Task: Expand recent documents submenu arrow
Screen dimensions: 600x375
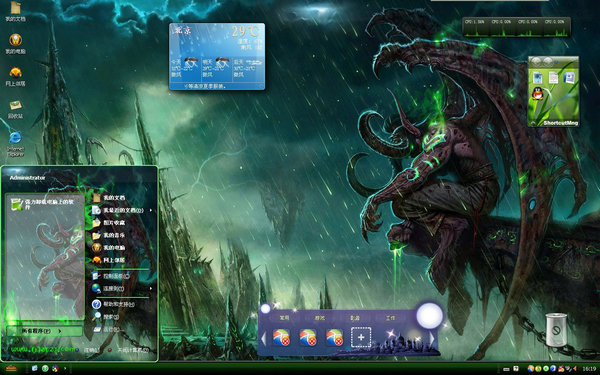Action: click(x=151, y=210)
